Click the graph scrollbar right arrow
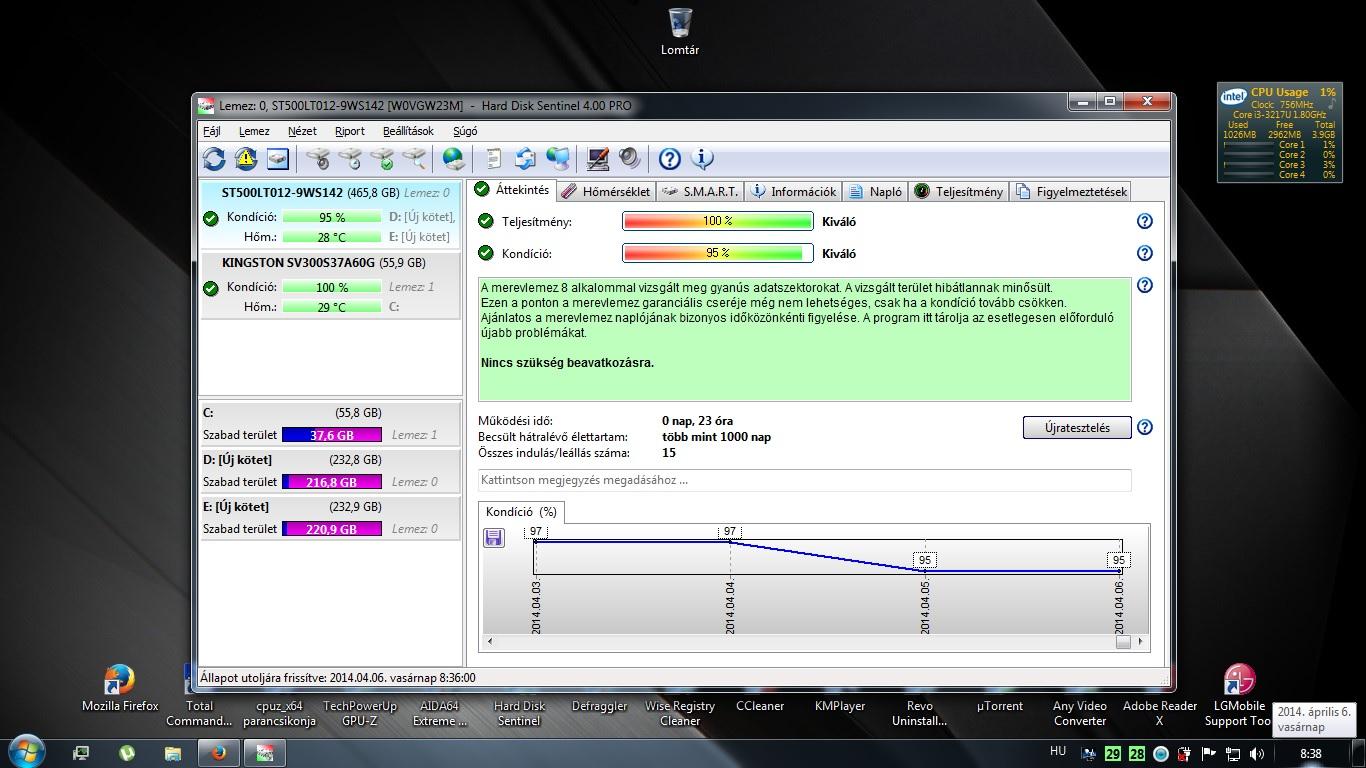The height and width of the screenshot is (768, 1366). click(x=1141, y=641)
